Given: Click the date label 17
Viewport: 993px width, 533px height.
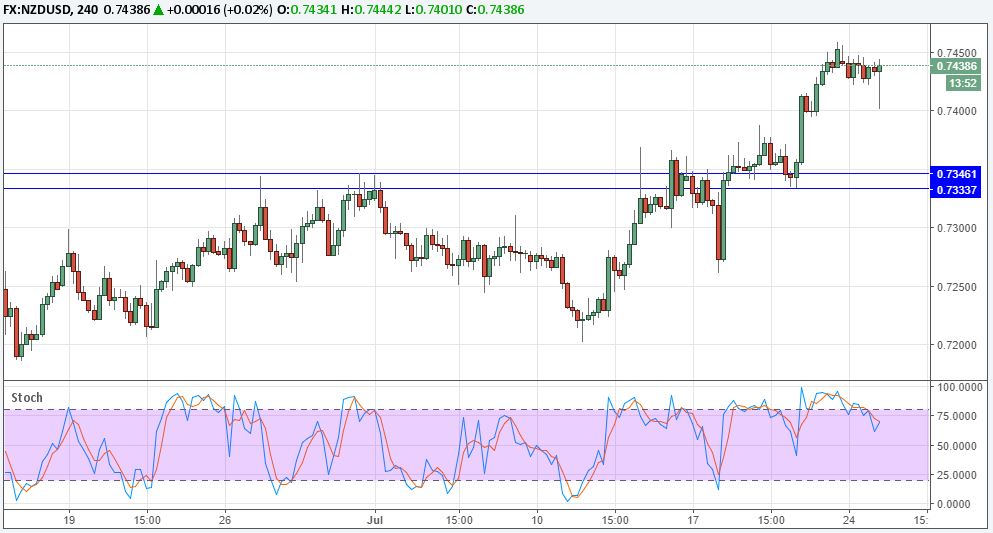Looking at the screenshot, I should tap(693, 520).
